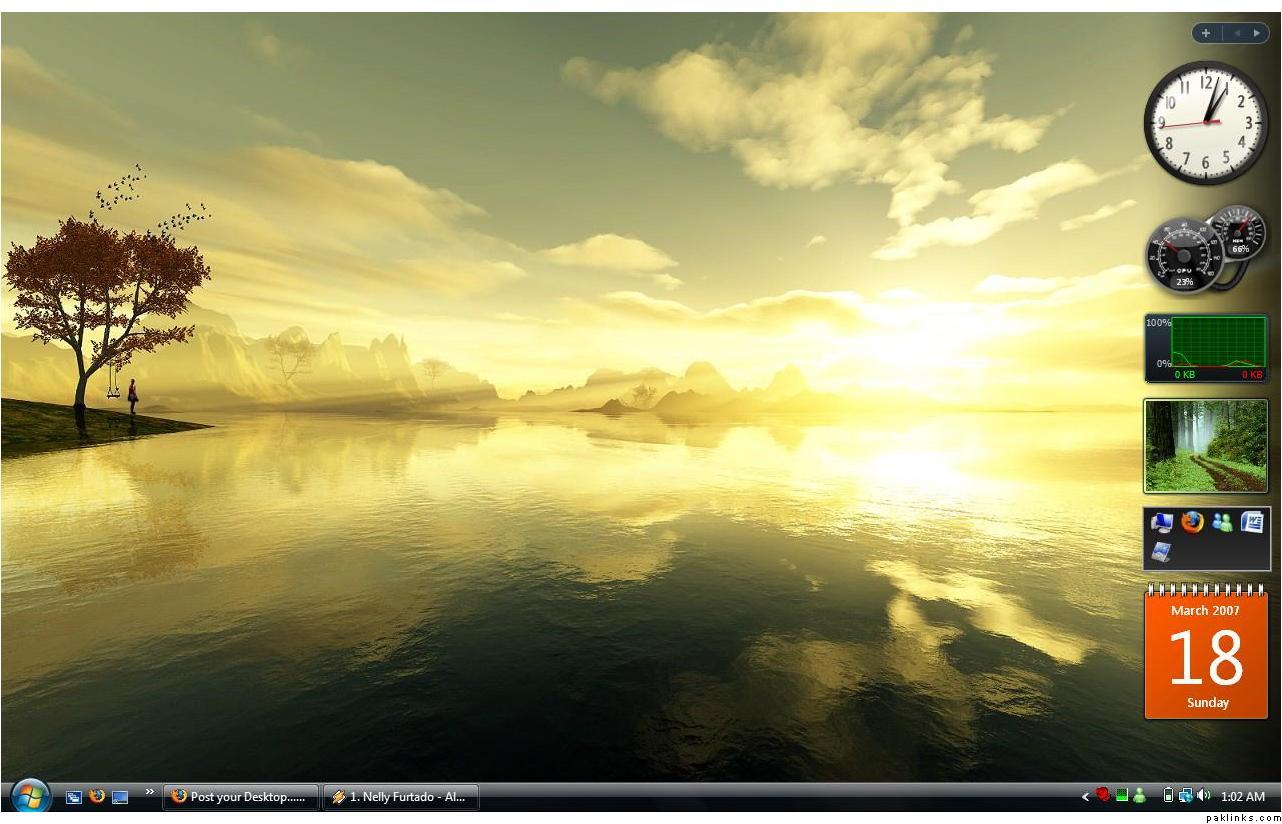Toggle Switch Between Windows quick launch icon
This screenshot has height=824, width=1282.
point(74,797)
